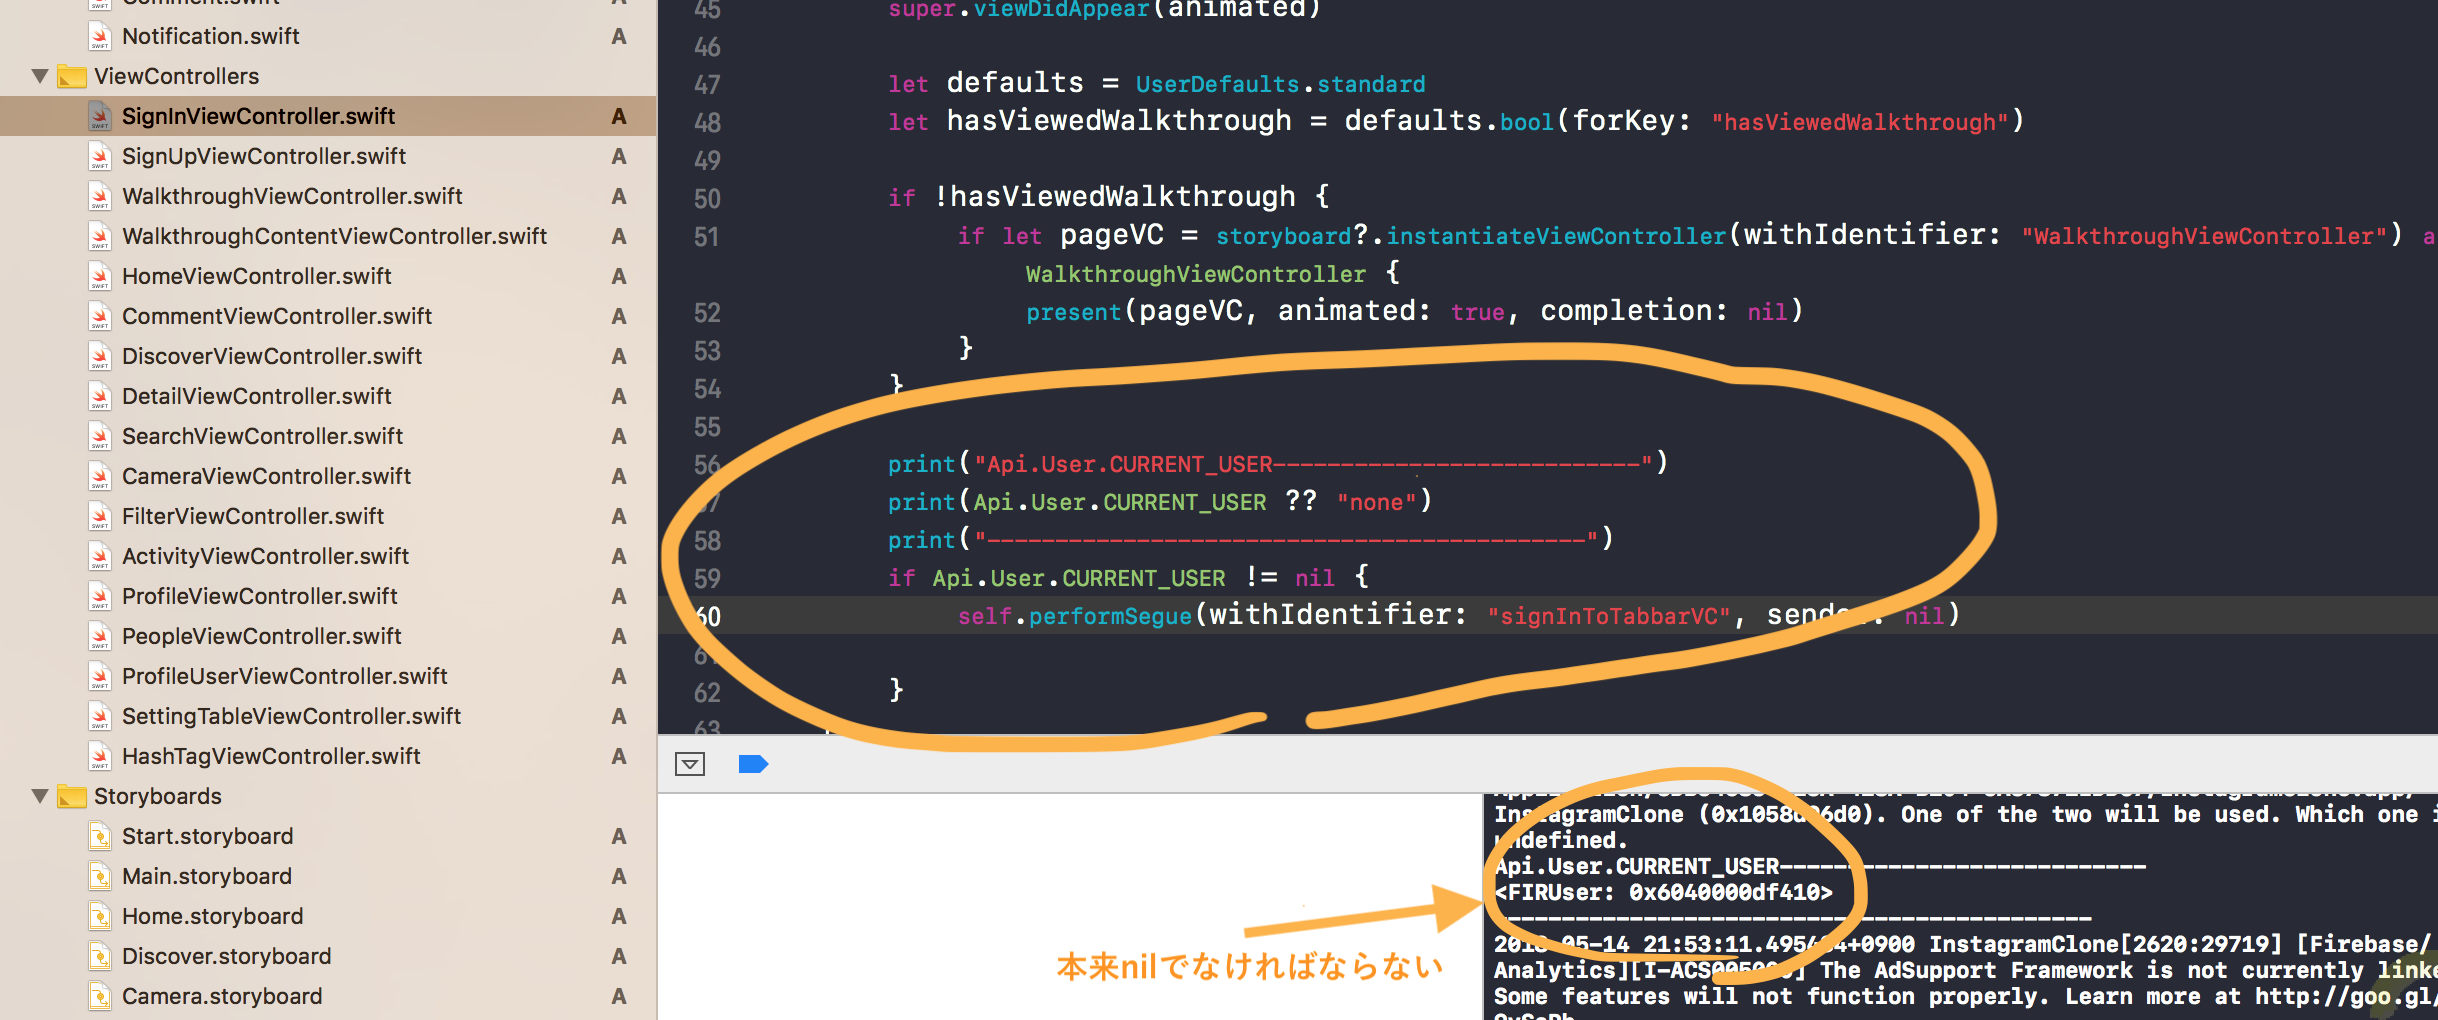Collapse the Storyboards group disclosure triangle
This screenshot has height=1020, width=2438.
pyautogui.click(x=40, y=796)
